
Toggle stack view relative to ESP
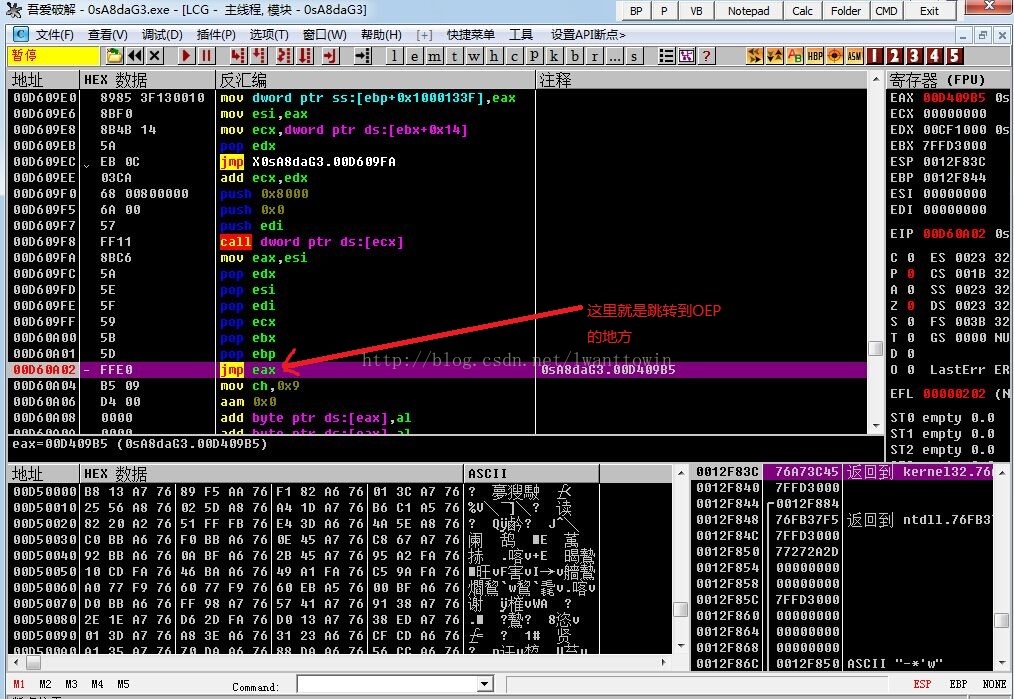point(922,684)
